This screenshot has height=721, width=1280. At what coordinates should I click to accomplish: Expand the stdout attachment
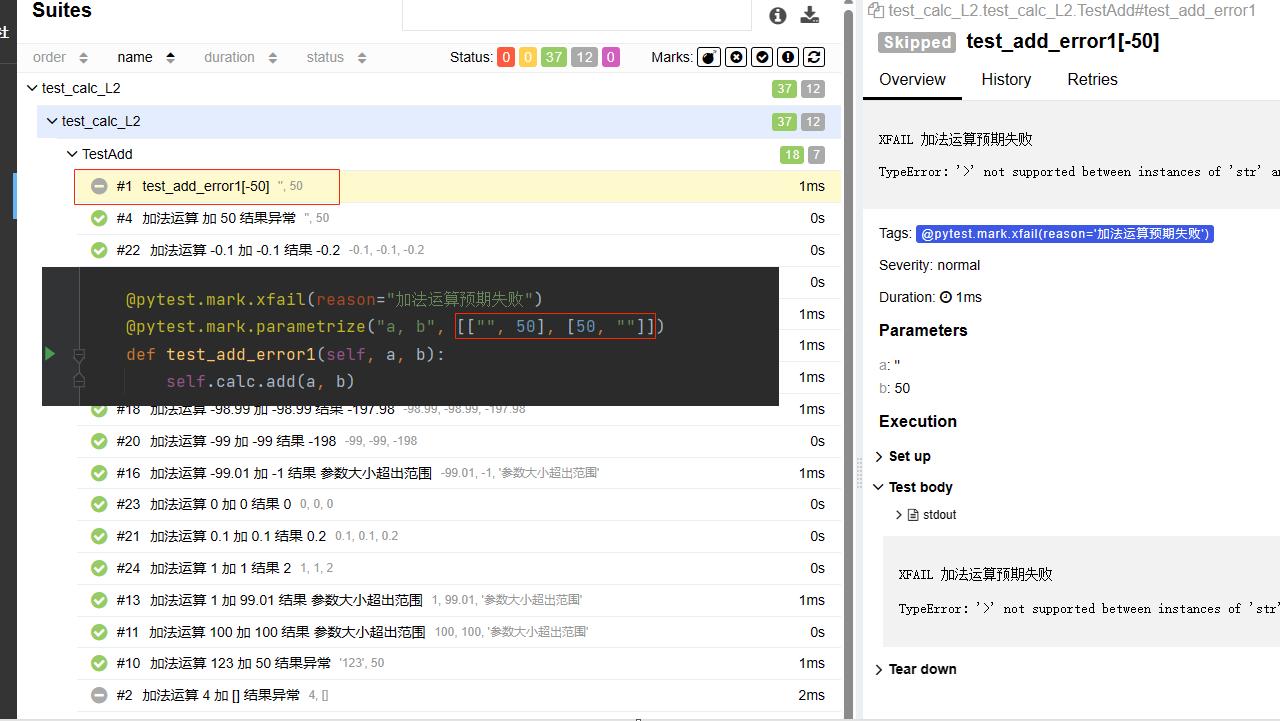point(926,515)
